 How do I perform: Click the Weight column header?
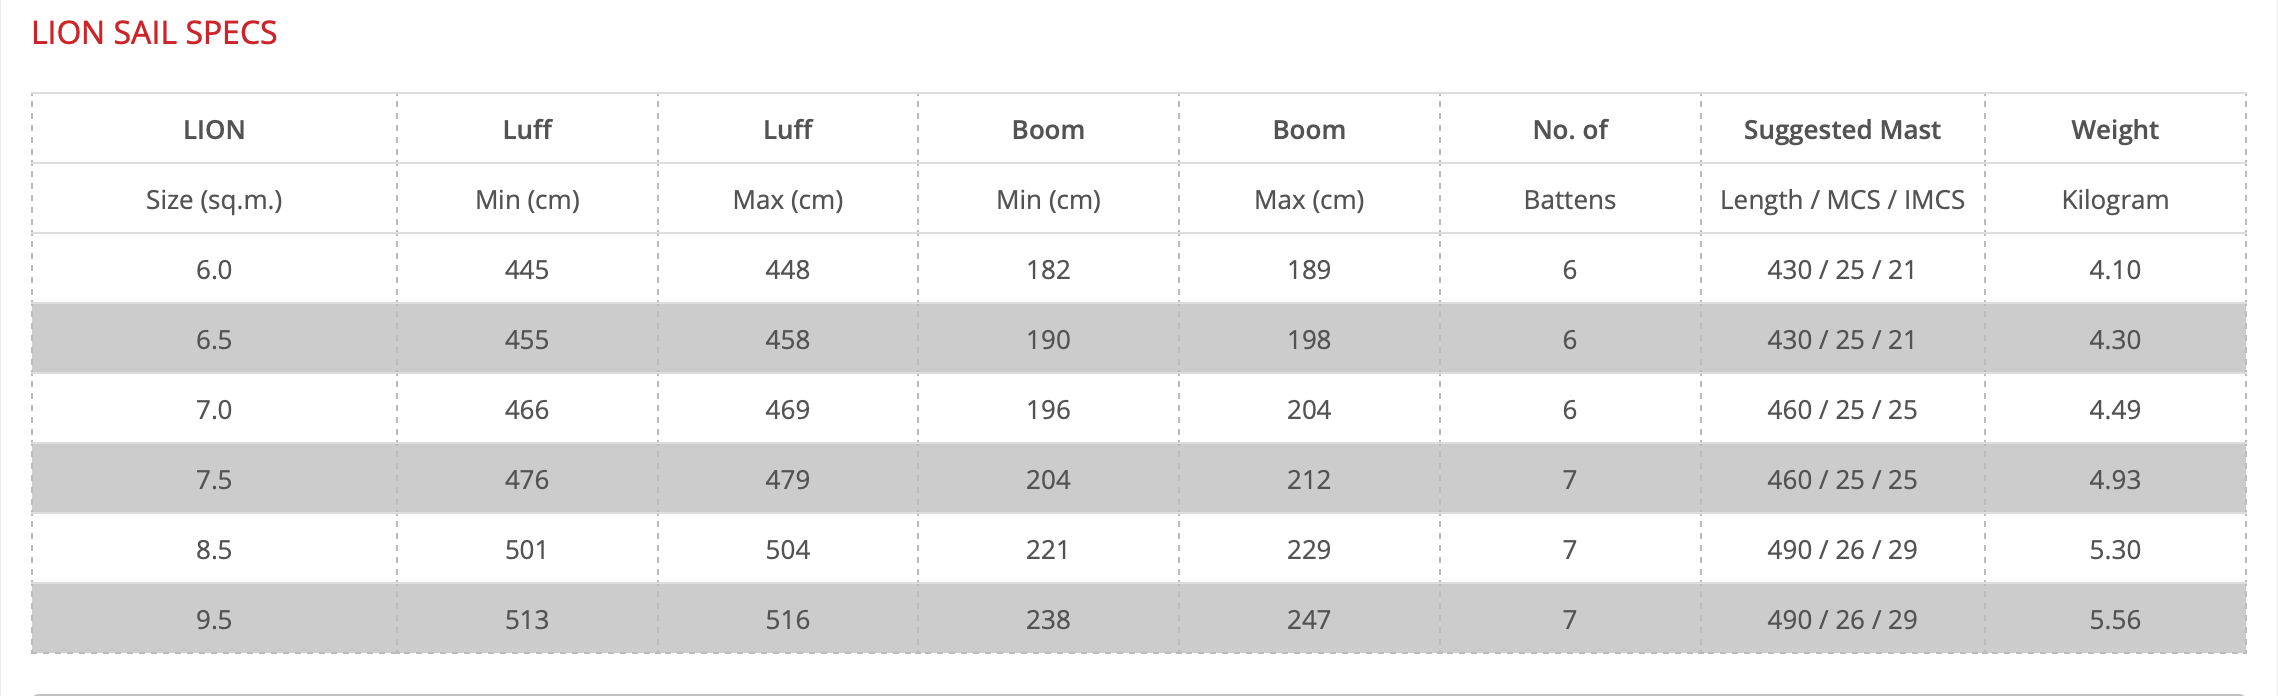(x=2114, y=130)
